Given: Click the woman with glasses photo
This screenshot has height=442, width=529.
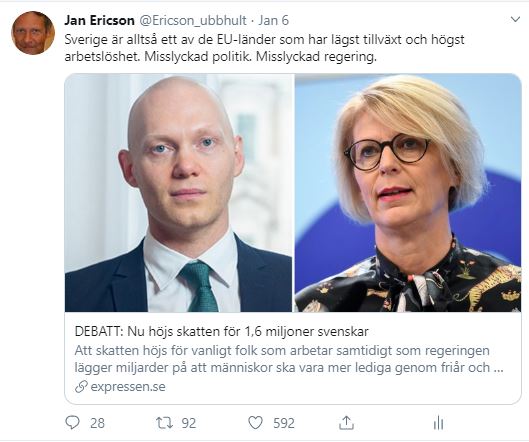Looking at the screenshot, I should (408, 193).
